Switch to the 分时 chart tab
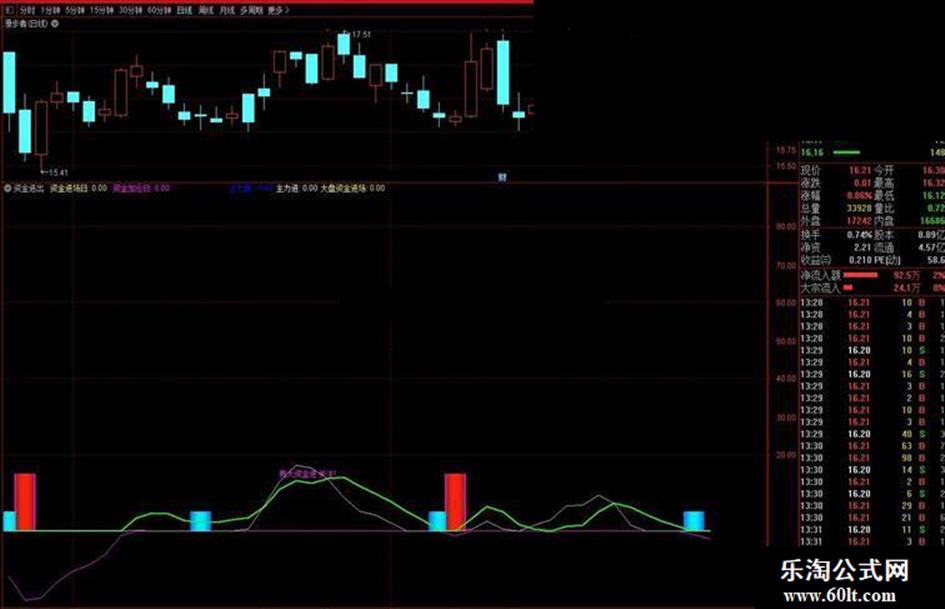This screenshot has width=945, height=609. point(27,11)
